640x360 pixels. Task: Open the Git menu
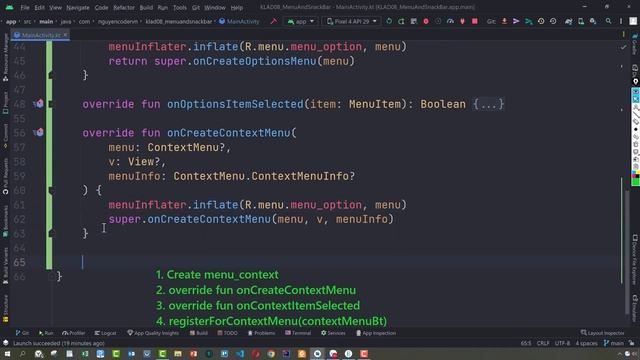(x=196, y=7)
